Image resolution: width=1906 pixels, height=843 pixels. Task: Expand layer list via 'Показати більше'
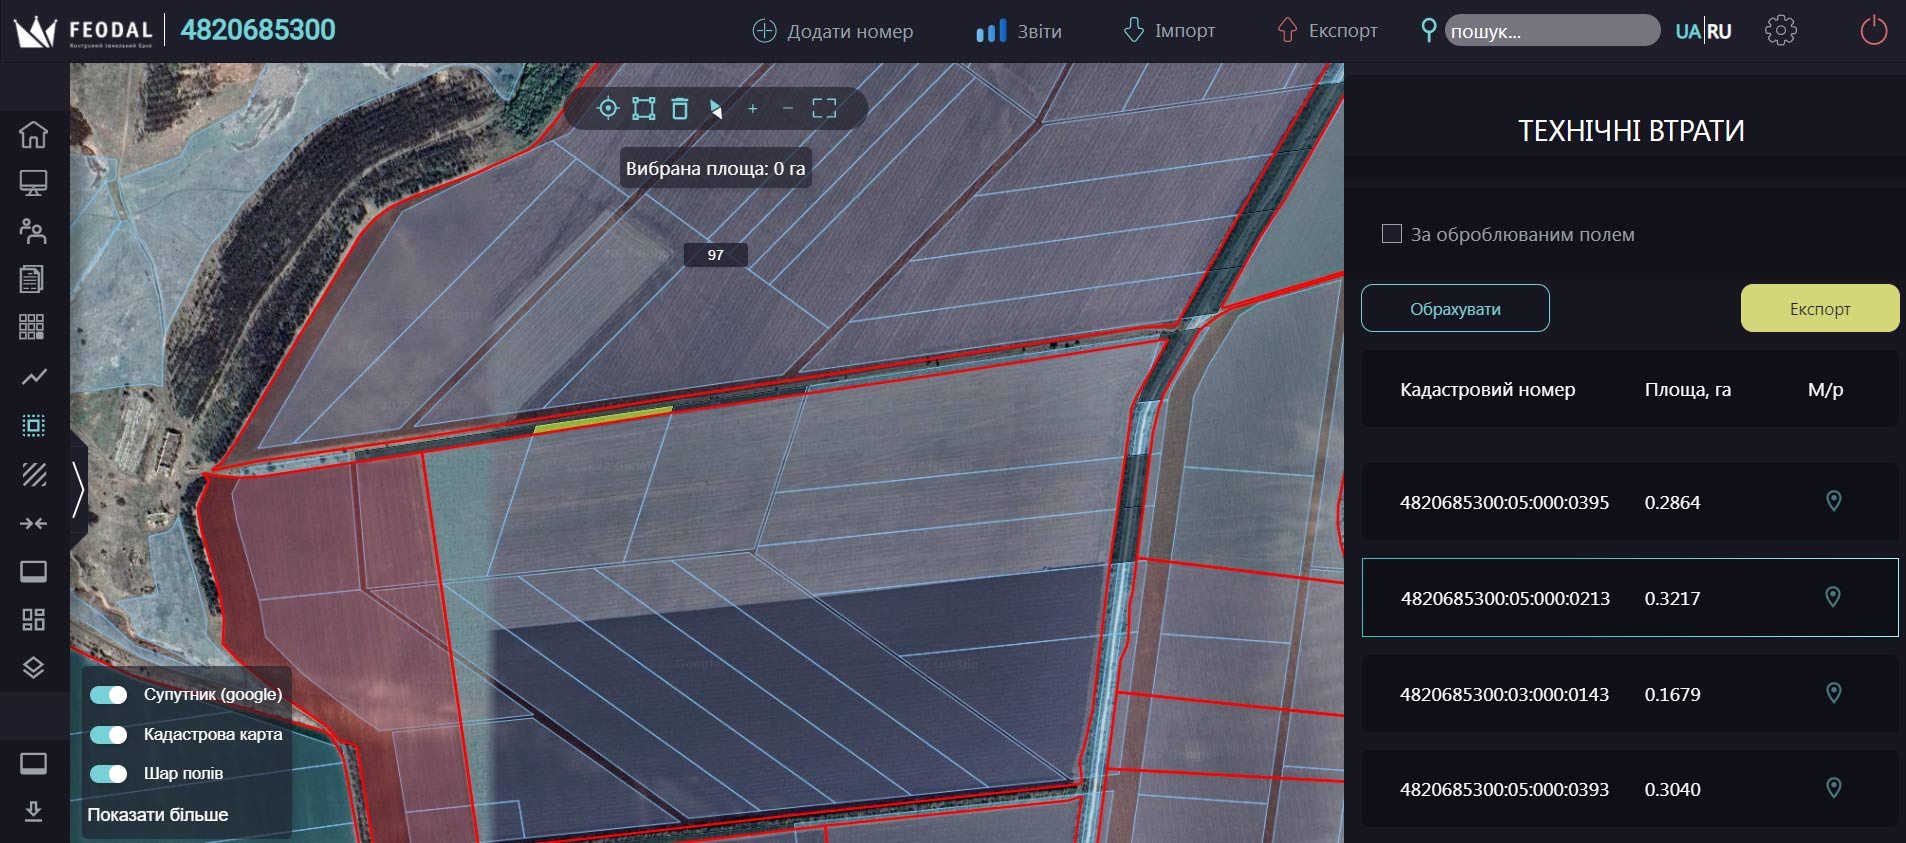click(158, 815)
